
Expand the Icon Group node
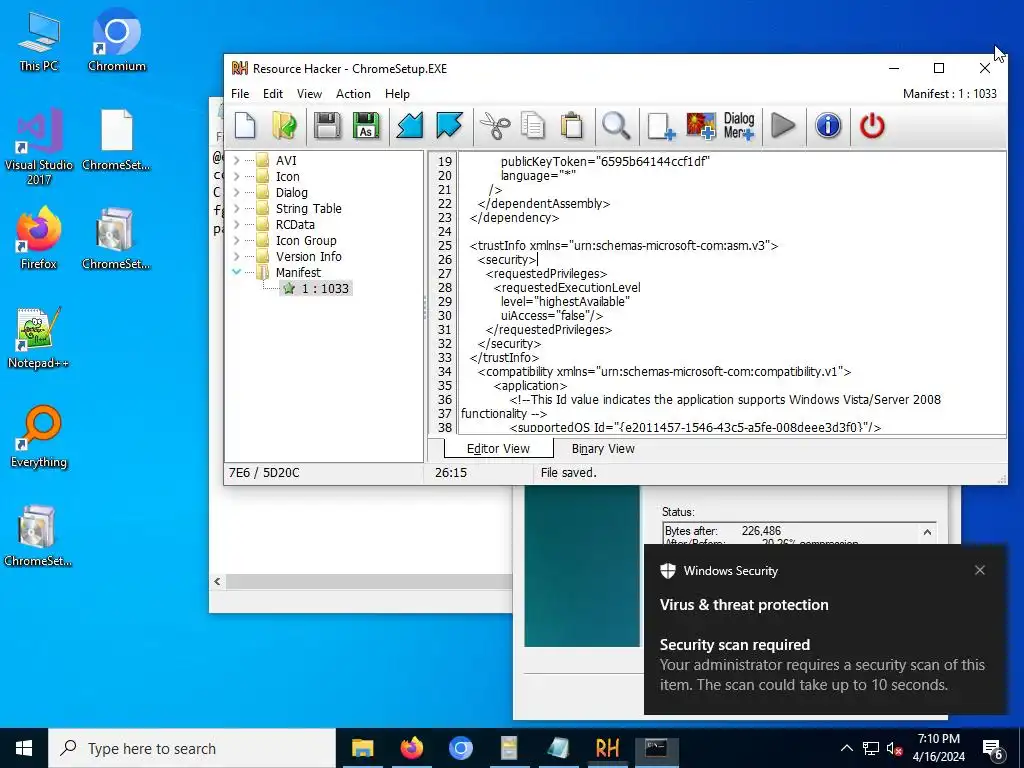click(236, 240)
